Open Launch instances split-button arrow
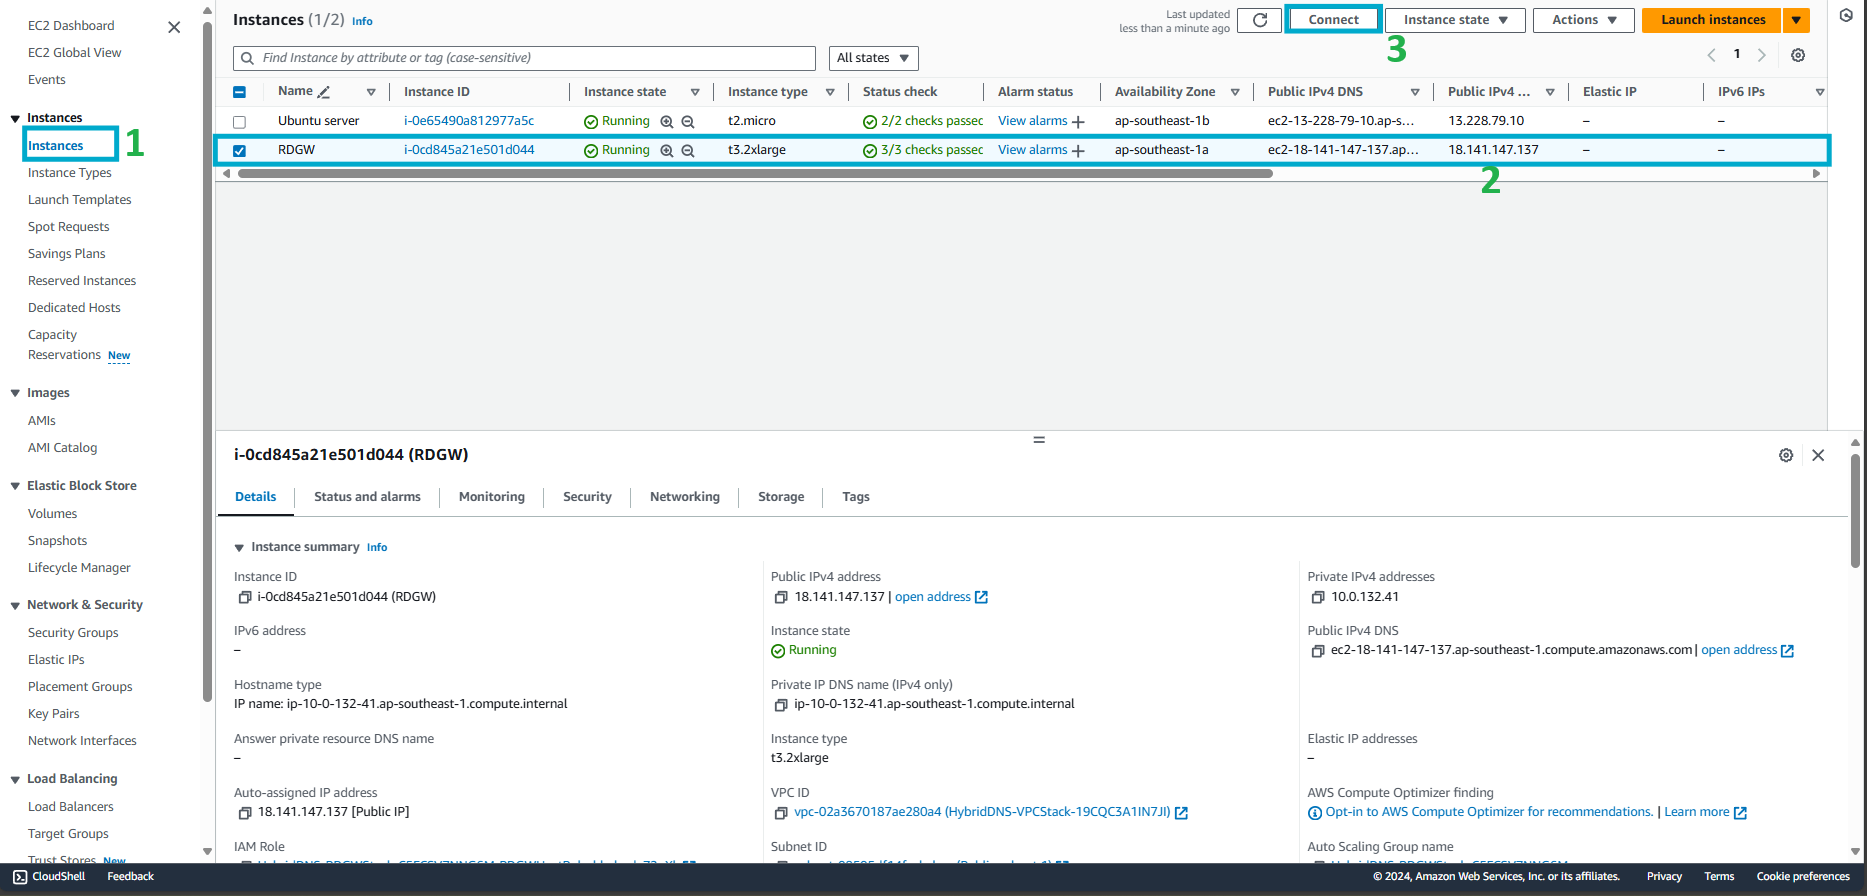 pos(1796,20)
